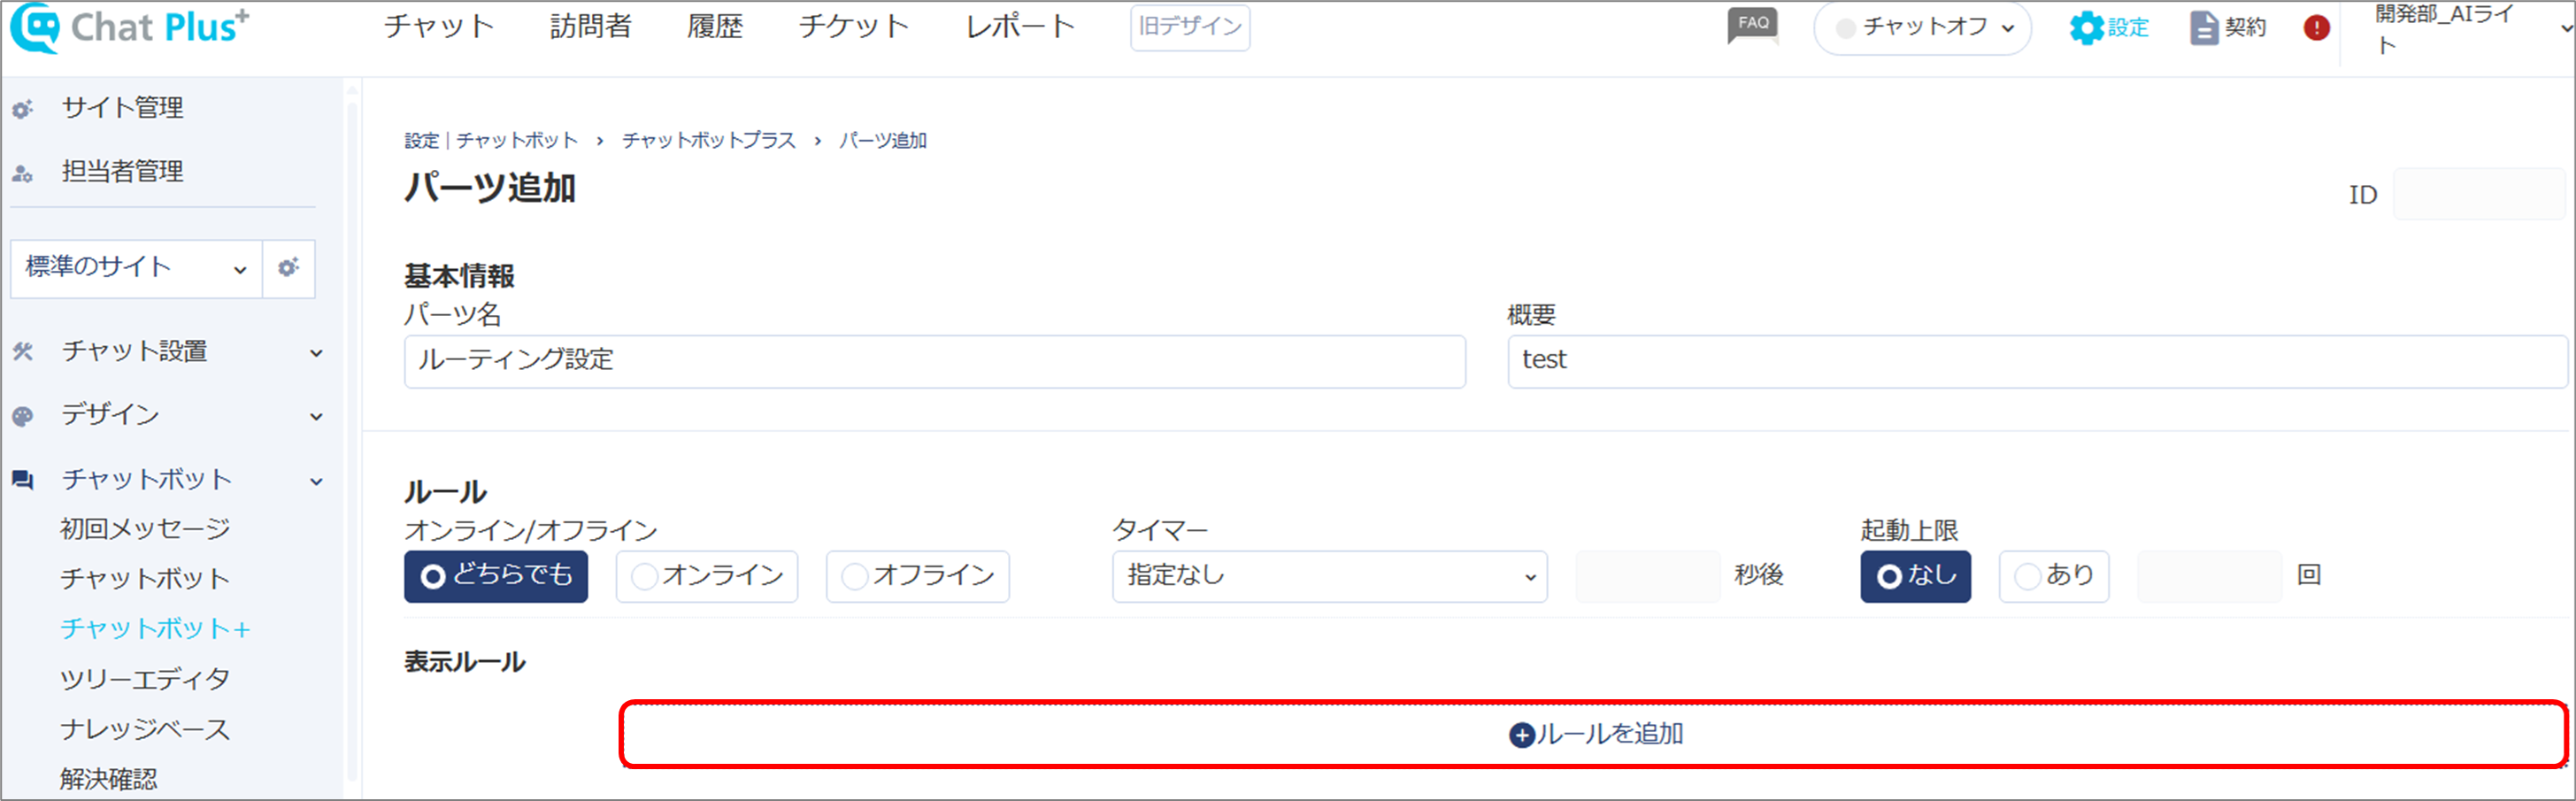
Task: Select あり for 起動上限
Action: (2054, 576)
